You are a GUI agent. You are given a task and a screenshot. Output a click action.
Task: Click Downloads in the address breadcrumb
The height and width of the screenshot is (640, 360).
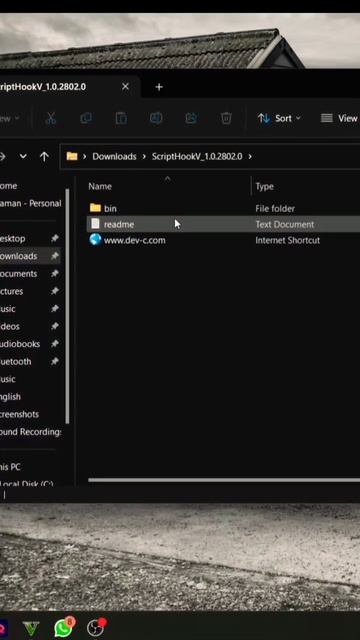click(114, 156)
